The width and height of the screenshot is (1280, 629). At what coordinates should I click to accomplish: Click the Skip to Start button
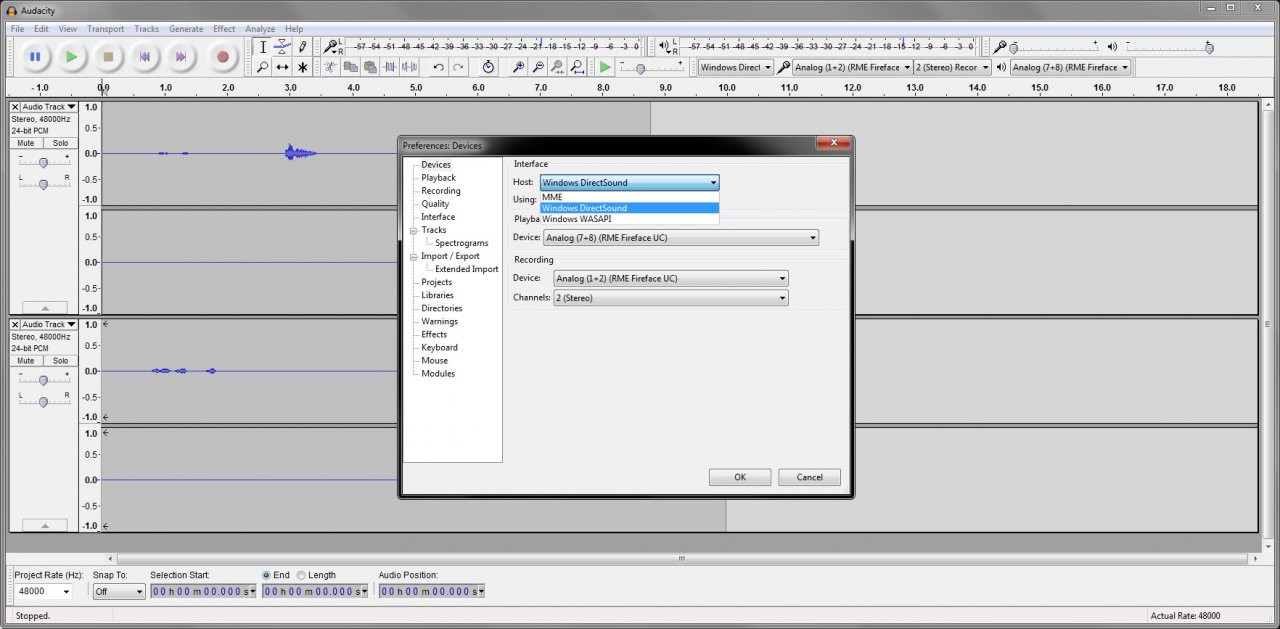click(x=144, y=57)
